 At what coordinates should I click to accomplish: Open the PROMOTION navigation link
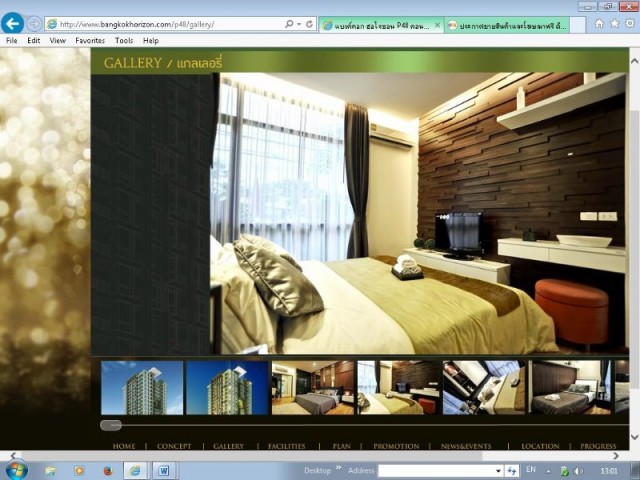(x=396, y=446)
